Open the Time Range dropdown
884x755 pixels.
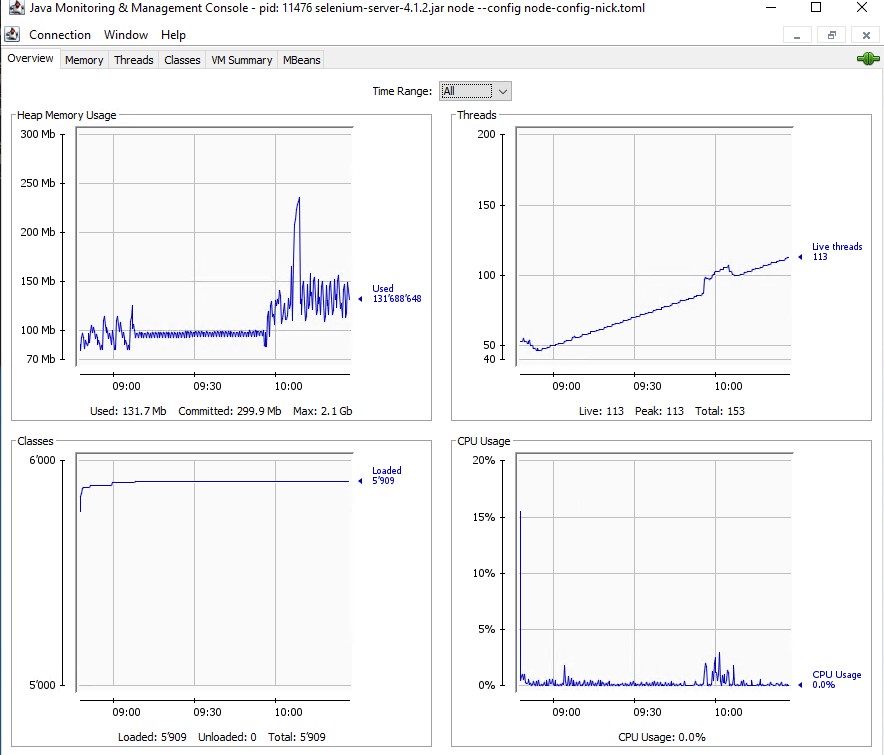pyautogui.click(x=501, y=90)
